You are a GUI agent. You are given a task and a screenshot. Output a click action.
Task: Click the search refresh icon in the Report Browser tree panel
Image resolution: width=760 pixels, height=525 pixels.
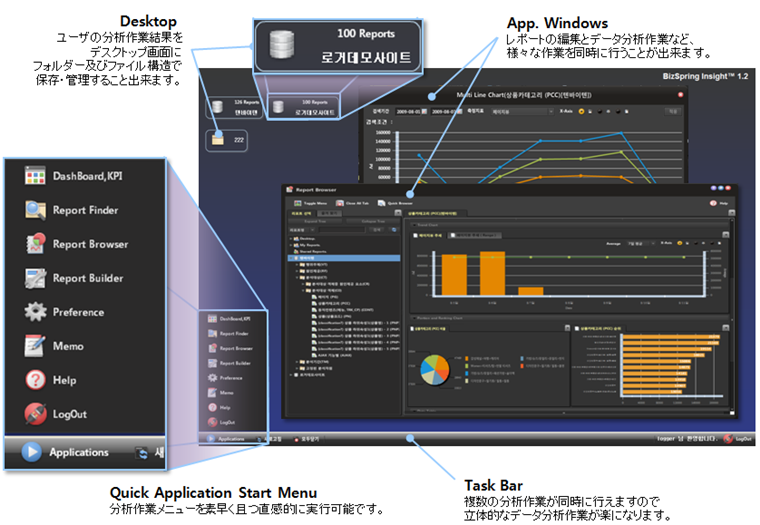click(x=394, y=230)
